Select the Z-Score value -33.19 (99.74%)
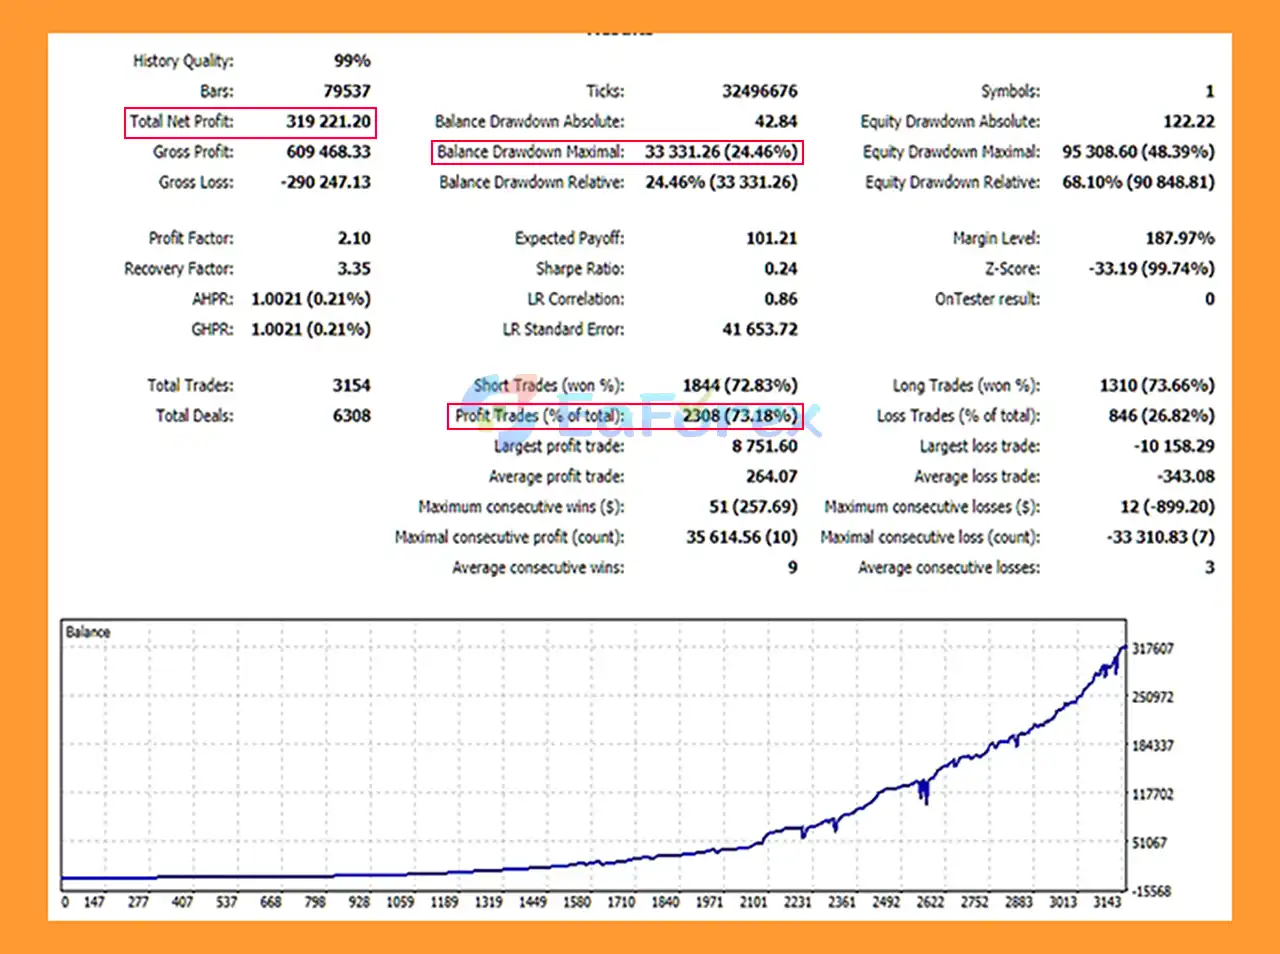 pyautogui.click(x=1151, y=269)
